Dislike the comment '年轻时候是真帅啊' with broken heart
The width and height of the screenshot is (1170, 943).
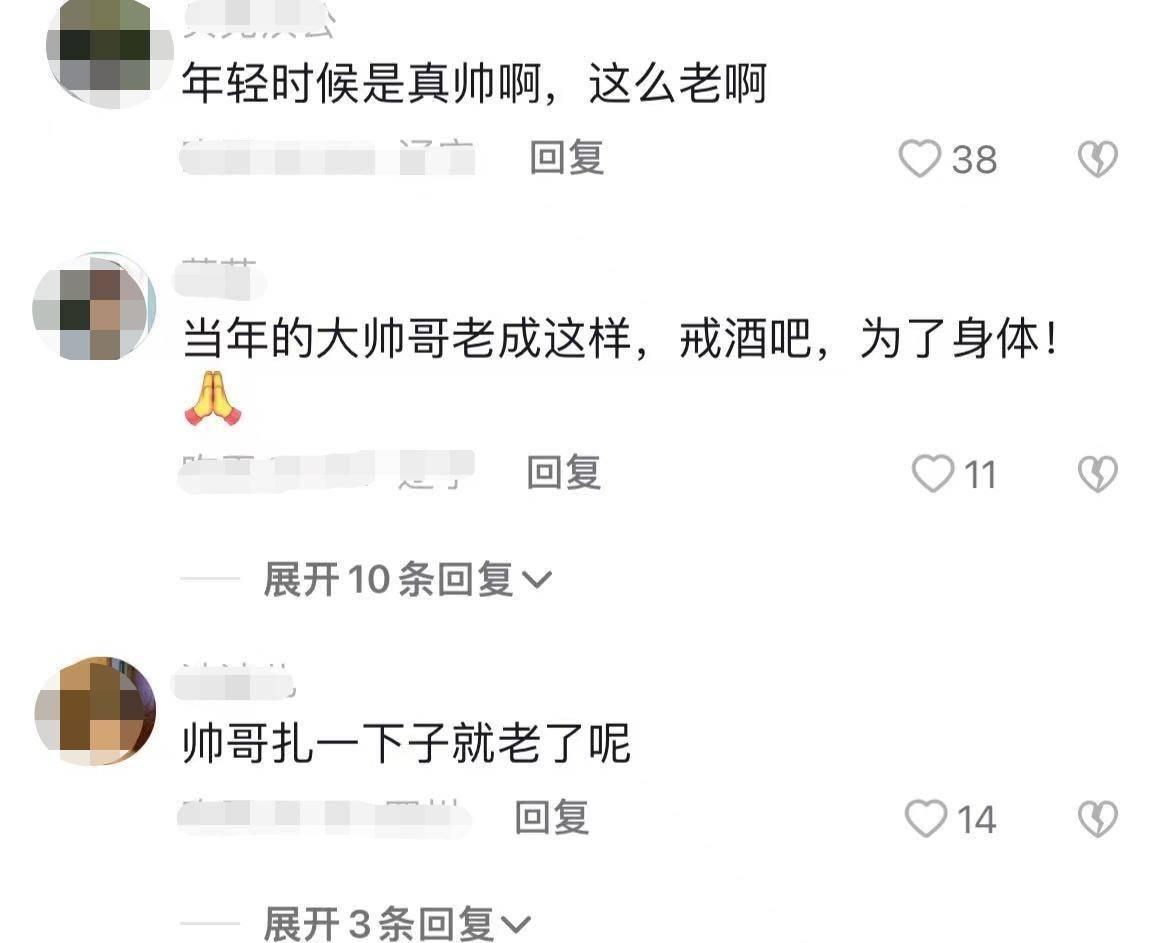(1098, 159)
